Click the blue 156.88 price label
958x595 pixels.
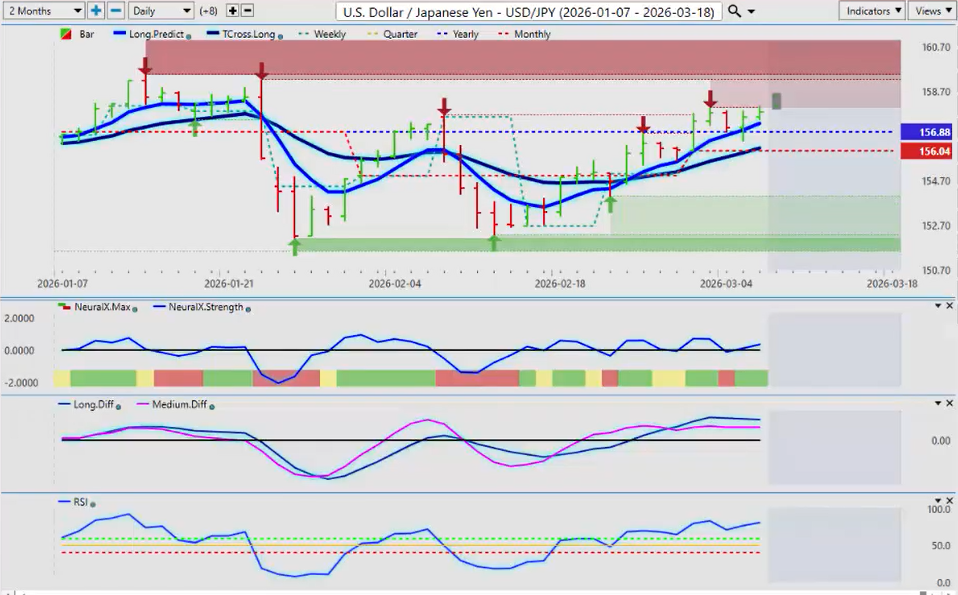925,132
